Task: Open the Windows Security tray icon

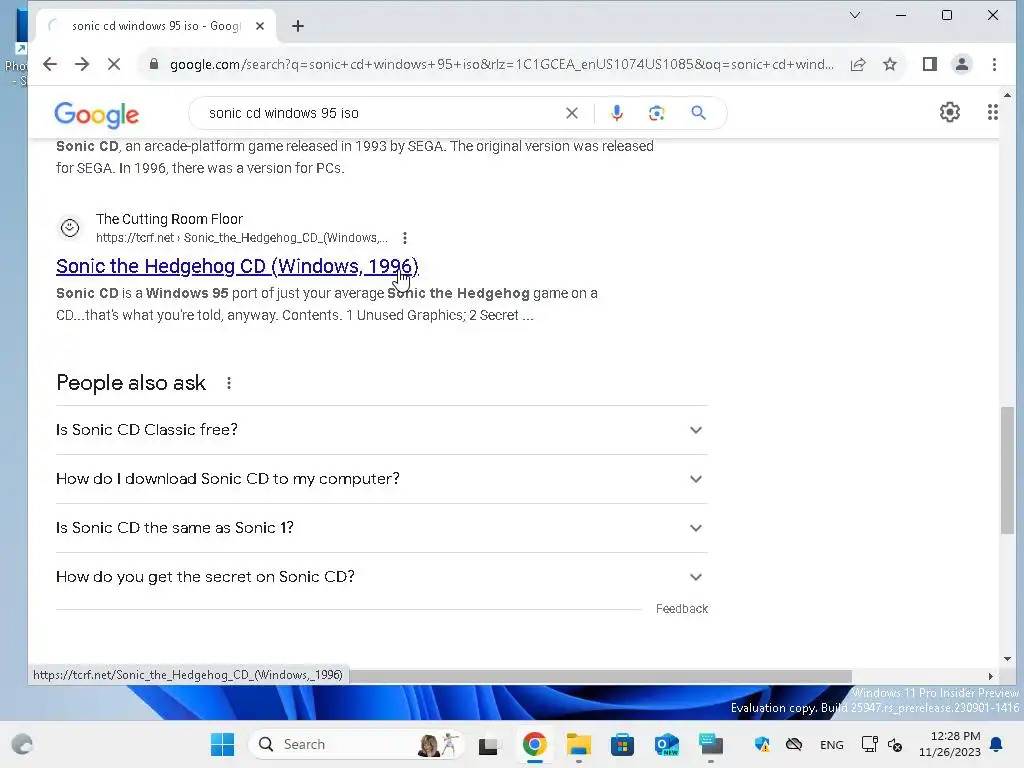Action: click(761, 744)
